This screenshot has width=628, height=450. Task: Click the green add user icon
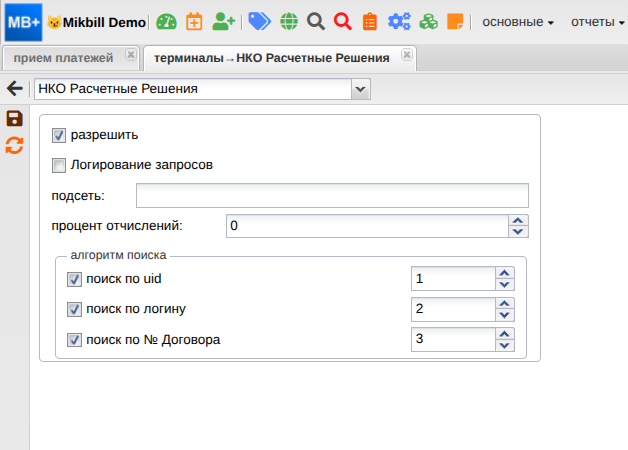[223, 22]
